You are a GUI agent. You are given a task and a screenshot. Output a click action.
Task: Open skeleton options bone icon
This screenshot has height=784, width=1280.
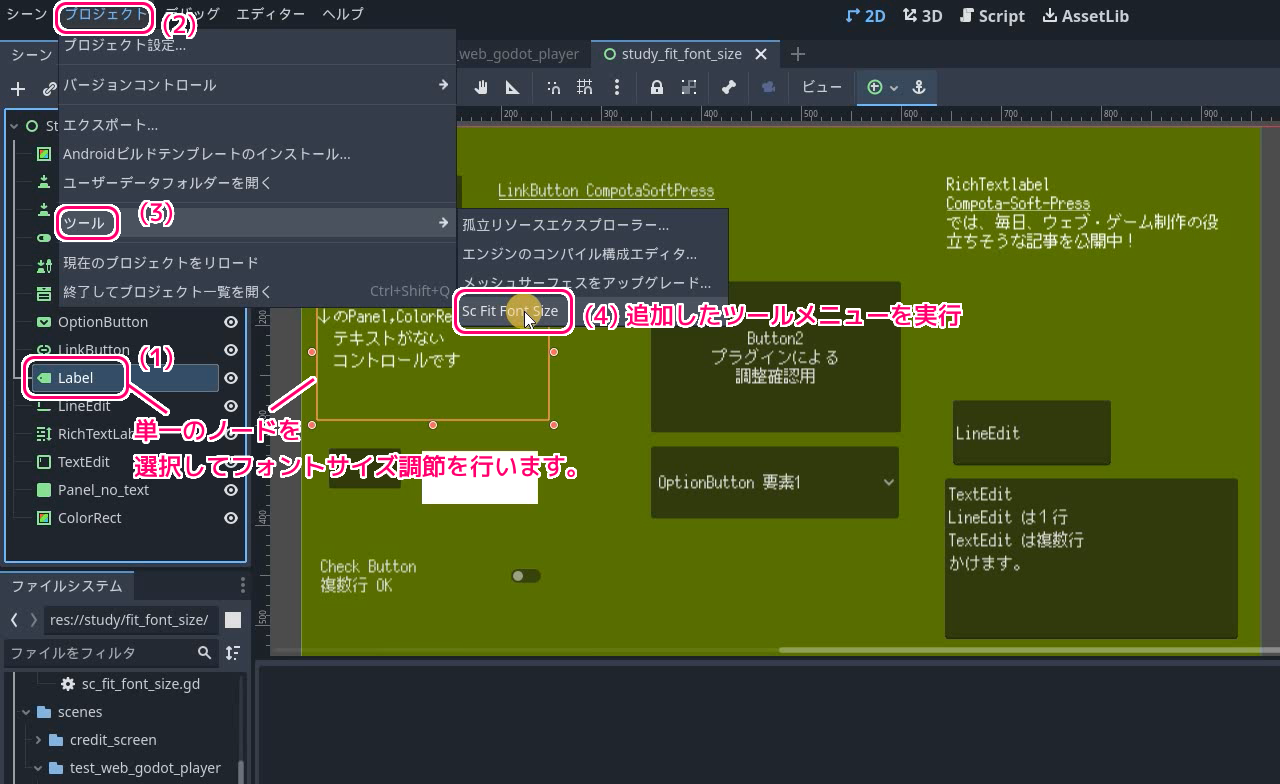tap(729, 87)
